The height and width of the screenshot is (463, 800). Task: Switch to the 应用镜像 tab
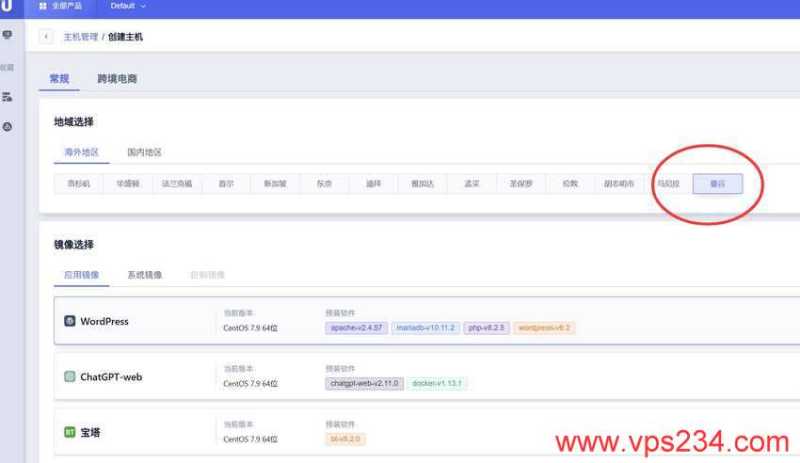pyautogui.click(x=82, y=275)
